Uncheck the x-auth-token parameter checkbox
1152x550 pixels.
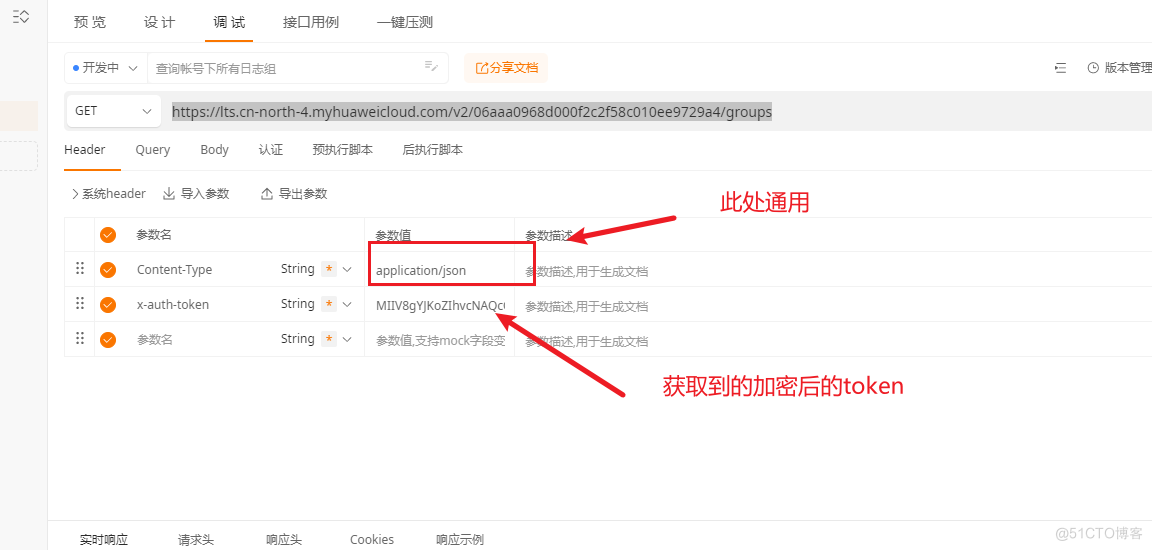[x=108, y=304]
